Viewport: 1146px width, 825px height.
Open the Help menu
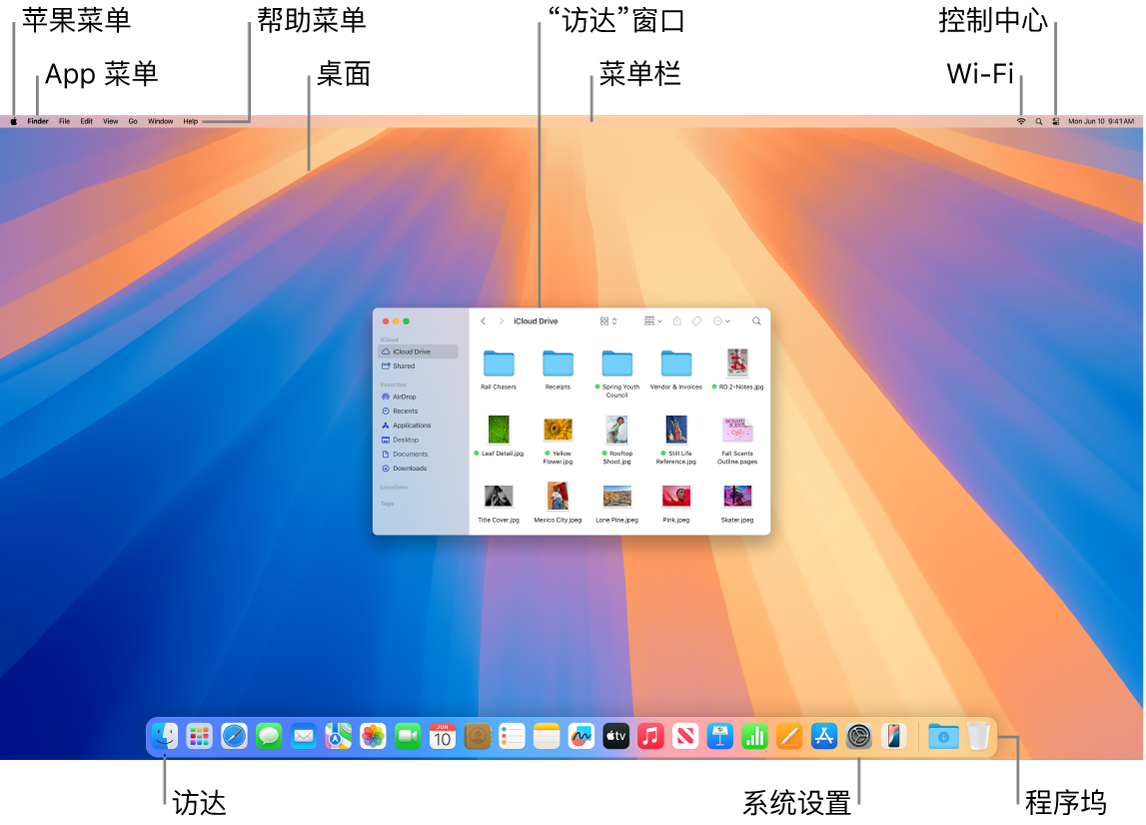[191, 121]
